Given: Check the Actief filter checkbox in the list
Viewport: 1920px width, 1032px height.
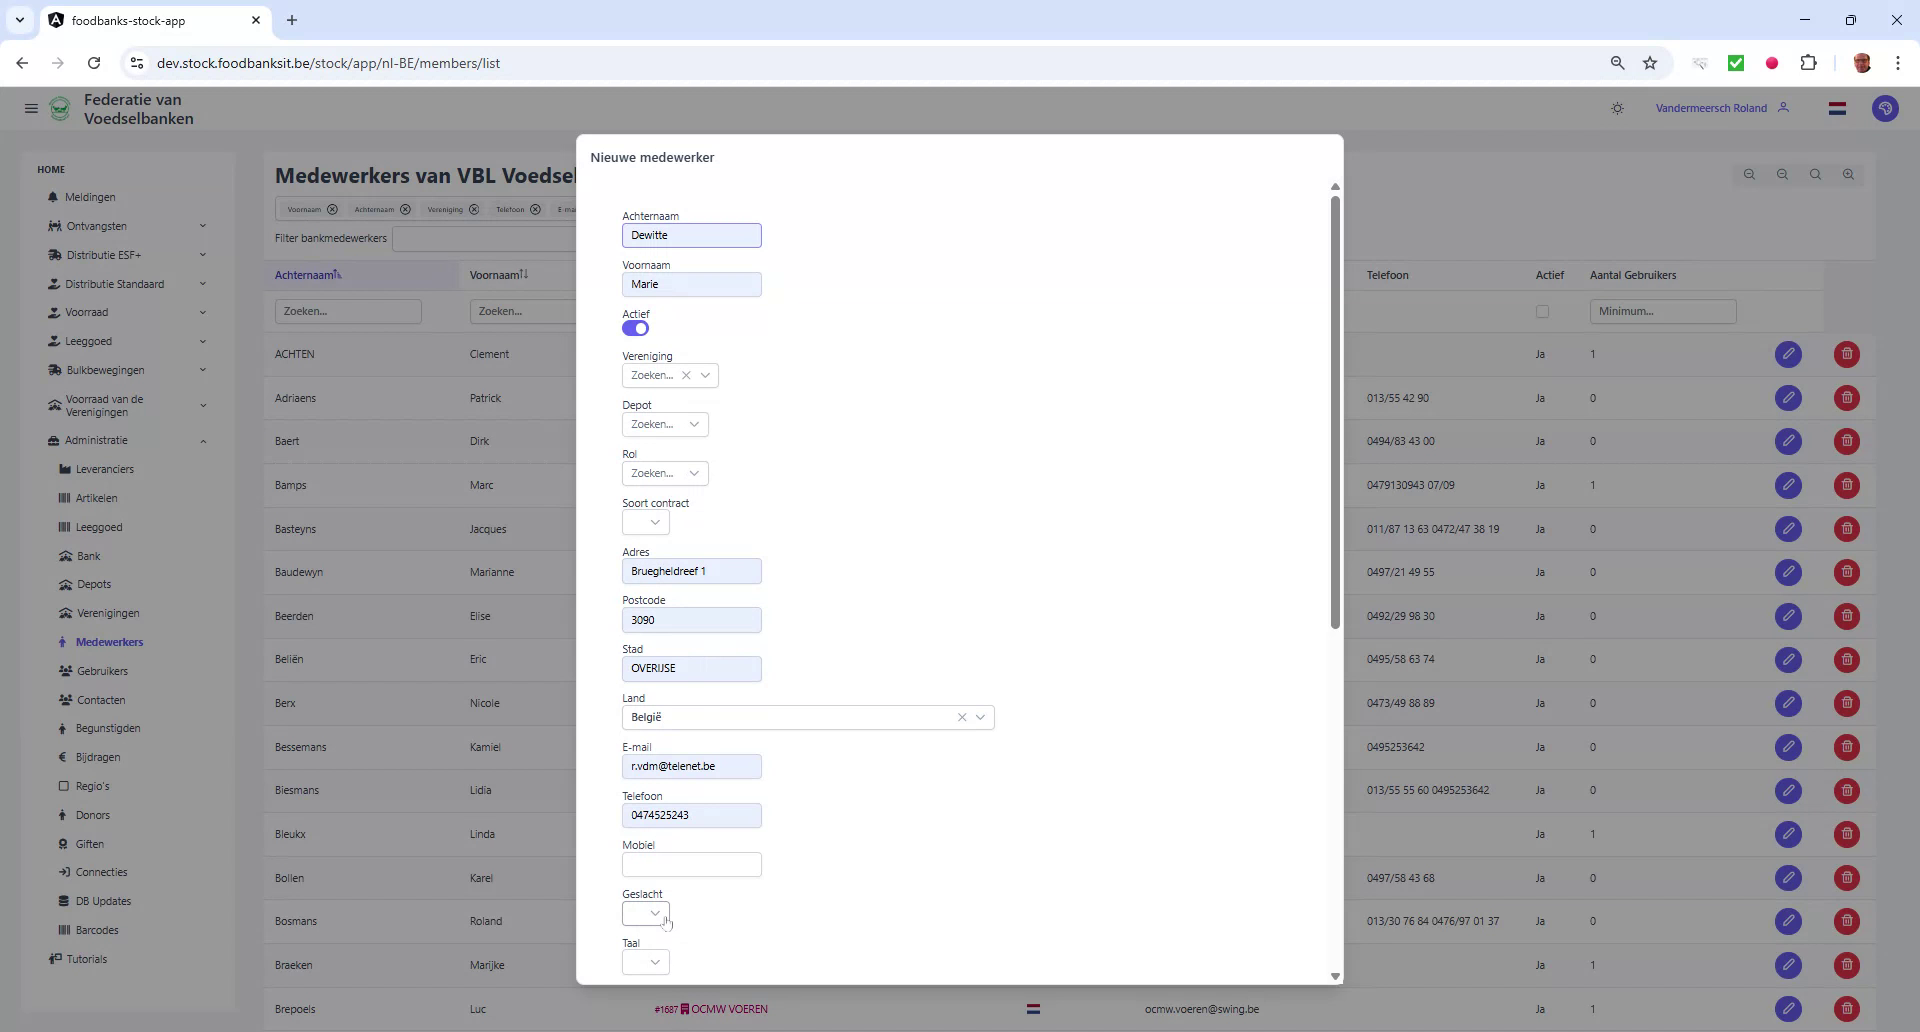Looking at the screenshot, I should pos(1542,311).
